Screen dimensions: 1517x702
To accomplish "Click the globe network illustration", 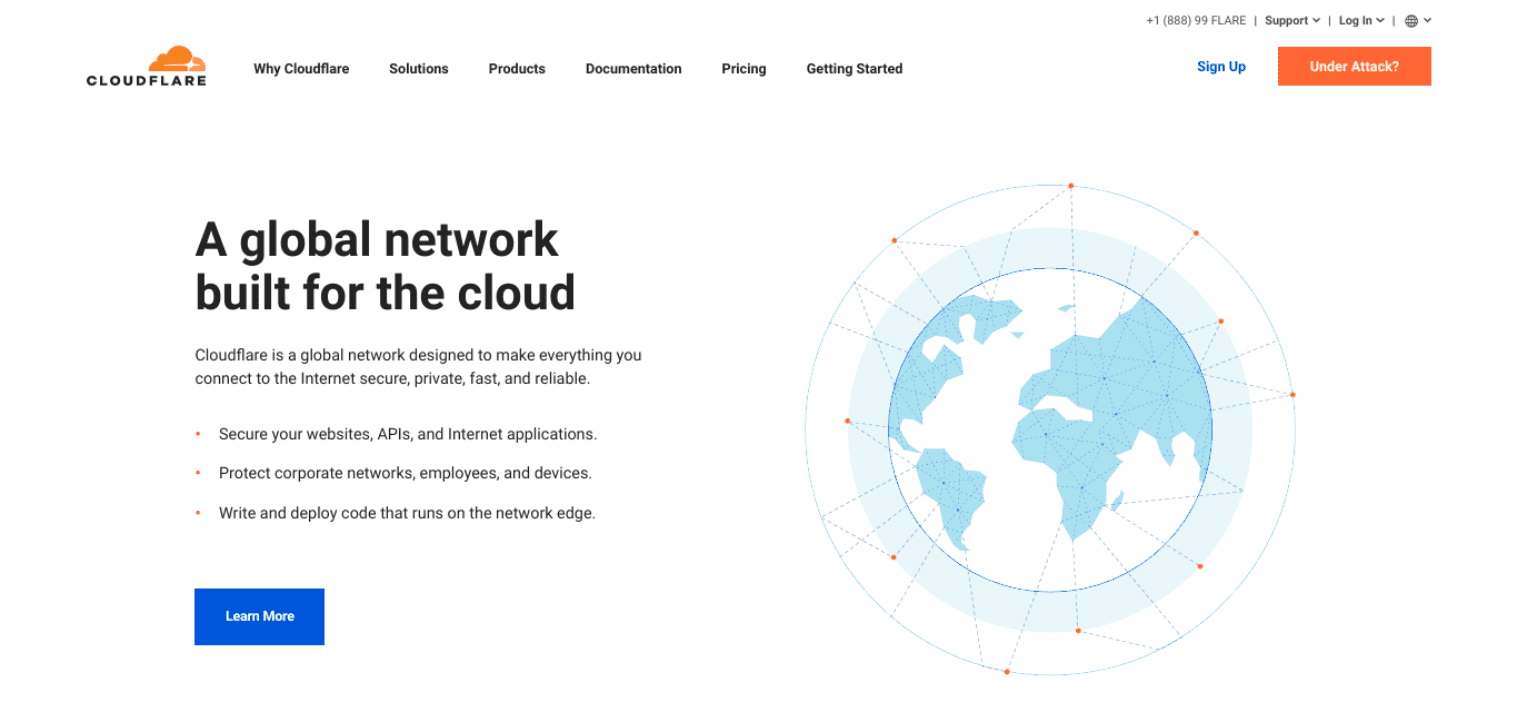I will (x=1050, y=430).
